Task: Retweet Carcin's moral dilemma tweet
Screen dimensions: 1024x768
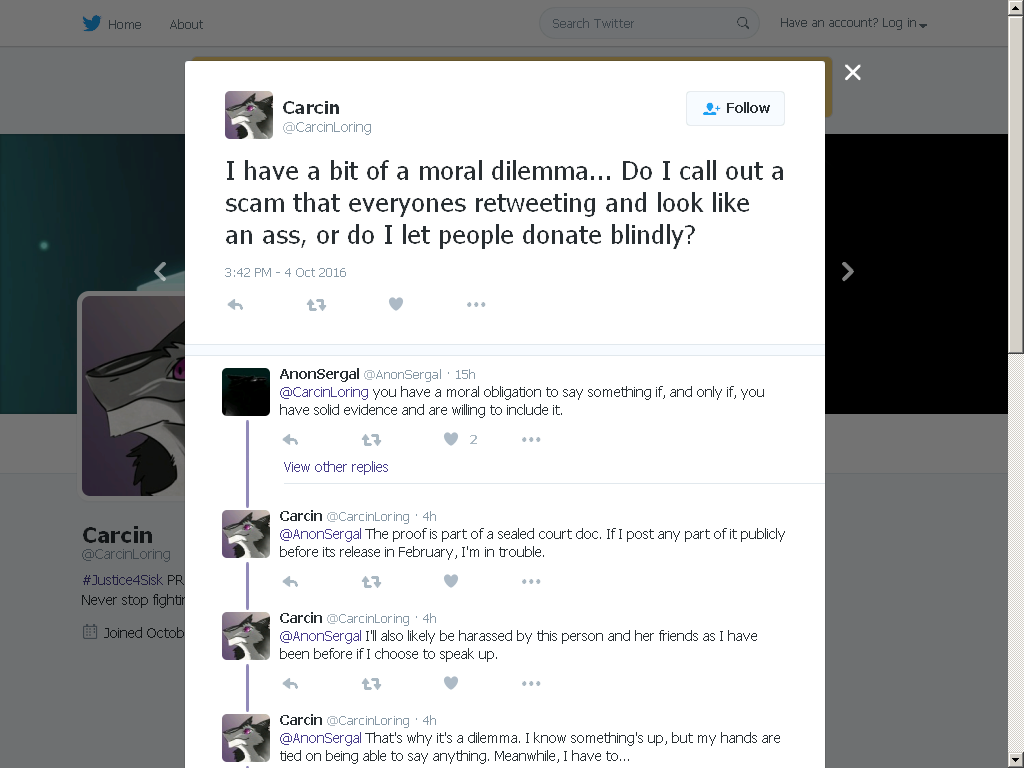Action: pyautogui.click(x=317, y=305)
